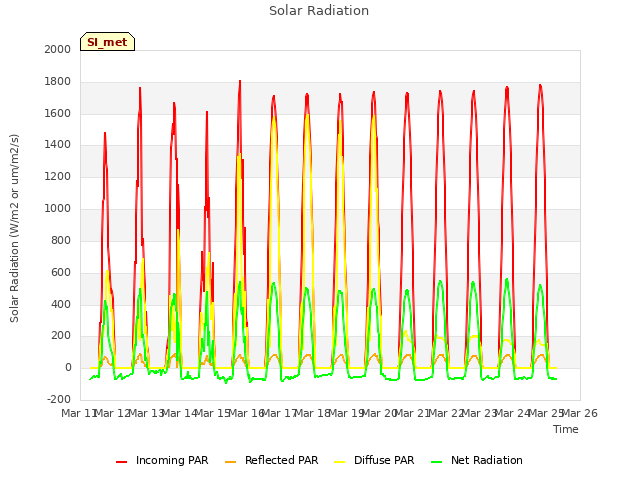
Task: Select the Diffuse PAR legend label
Action: coord(384,460)
